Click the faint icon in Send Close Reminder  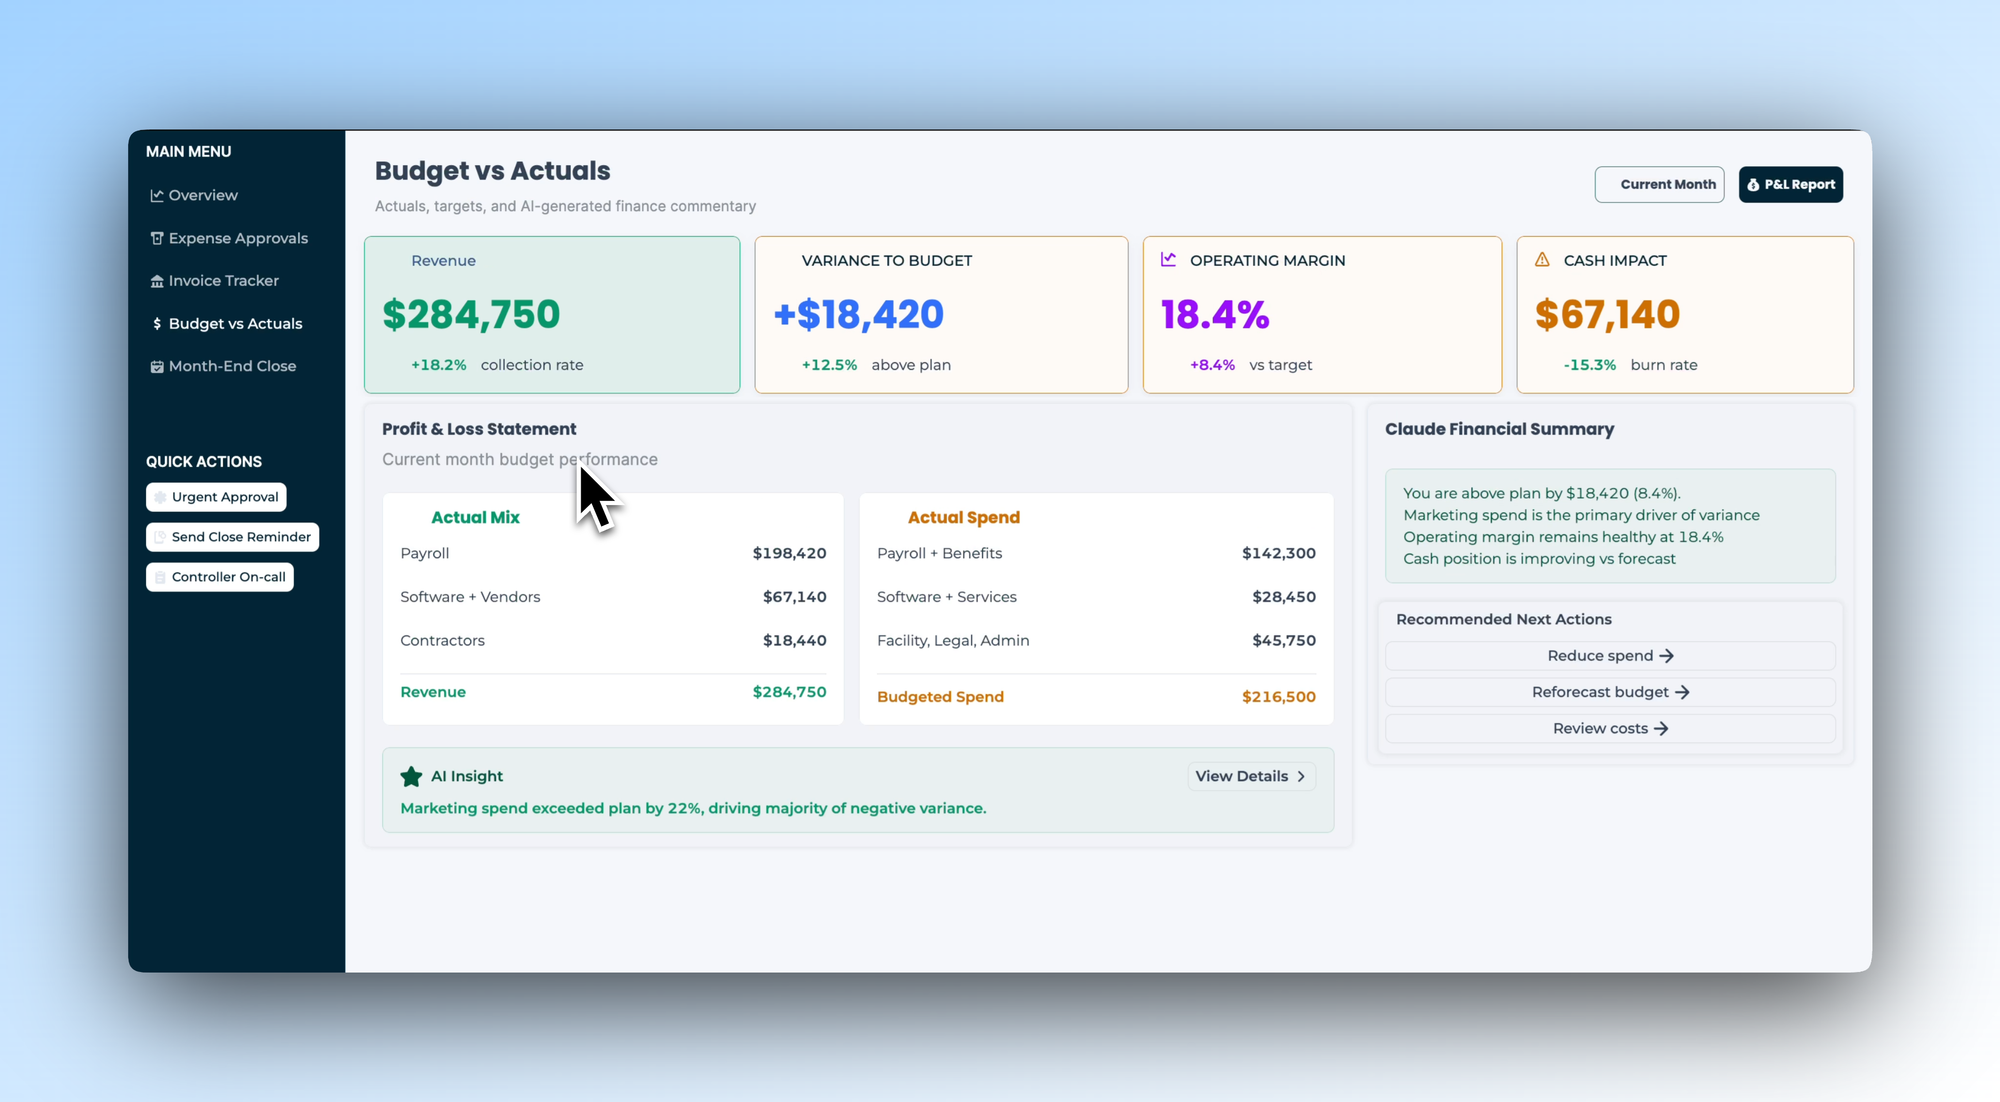coord(160,538)
